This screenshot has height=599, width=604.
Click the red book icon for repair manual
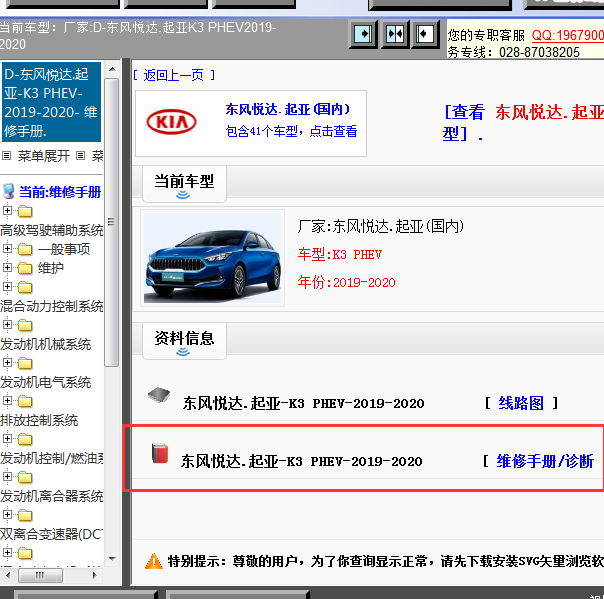pos(160,453)
